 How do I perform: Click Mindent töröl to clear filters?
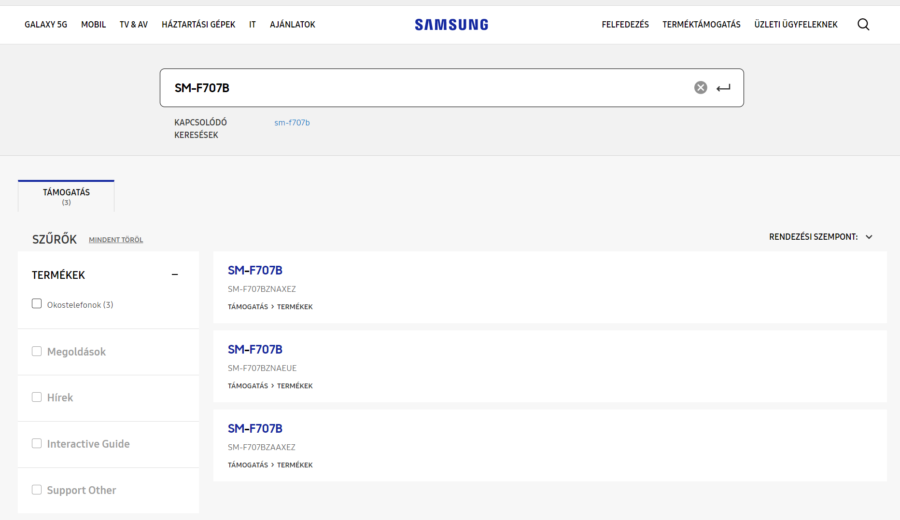click(x=116, y=240)
